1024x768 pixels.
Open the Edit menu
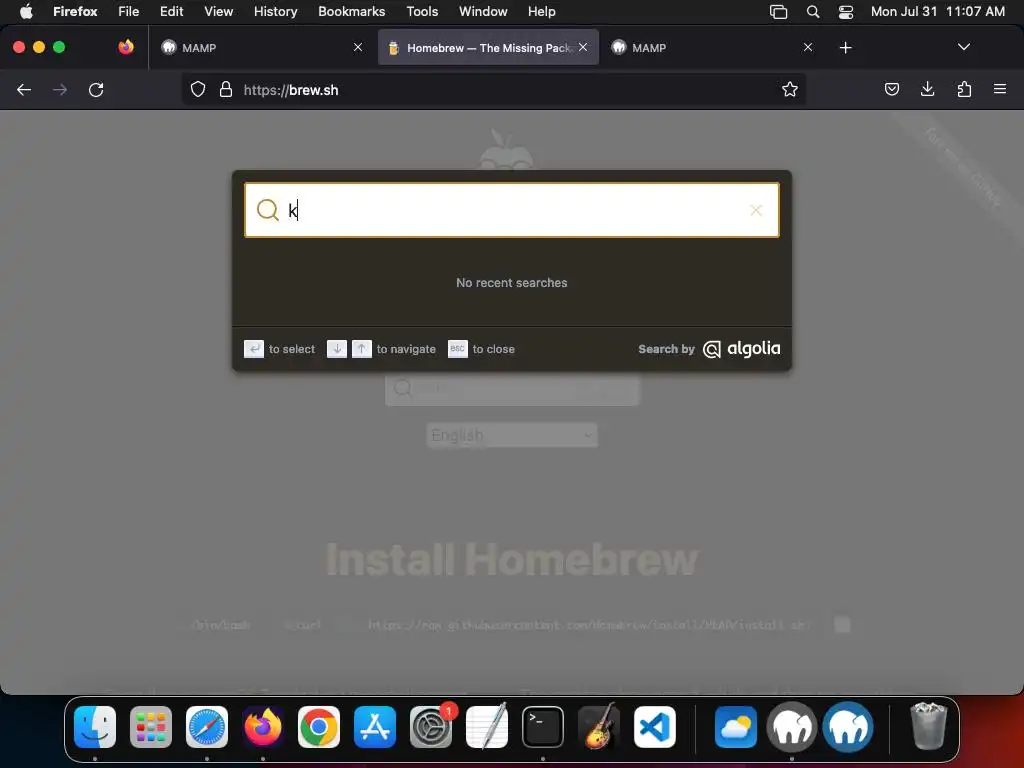pyautogui.click(x=172, y=11)
